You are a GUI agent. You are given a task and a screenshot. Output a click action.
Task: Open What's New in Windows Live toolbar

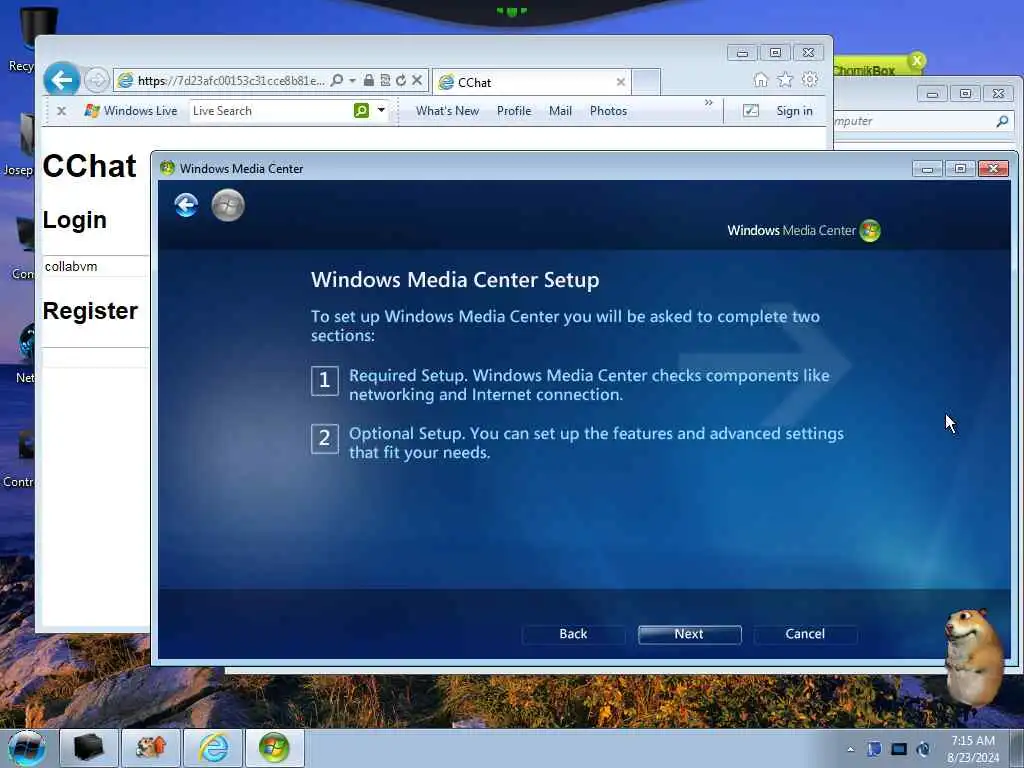(x=447, y=111)
